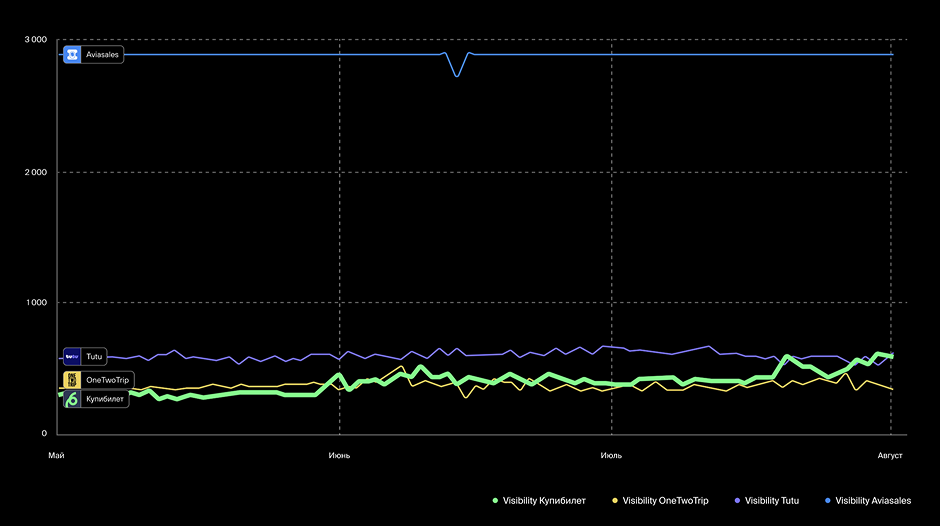The image size is (940, 526).
Task: Click the dip in the Aviasales line
Action: [457, 75]
